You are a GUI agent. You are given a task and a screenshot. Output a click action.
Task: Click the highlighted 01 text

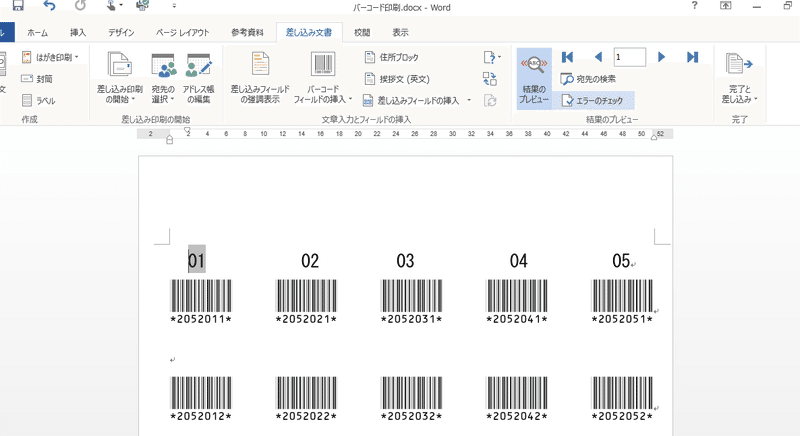point(196,260)
